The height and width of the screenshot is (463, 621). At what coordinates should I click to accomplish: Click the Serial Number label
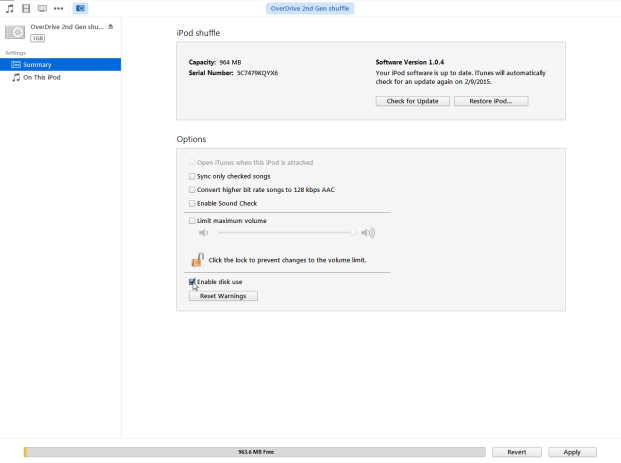coord(211,73)
